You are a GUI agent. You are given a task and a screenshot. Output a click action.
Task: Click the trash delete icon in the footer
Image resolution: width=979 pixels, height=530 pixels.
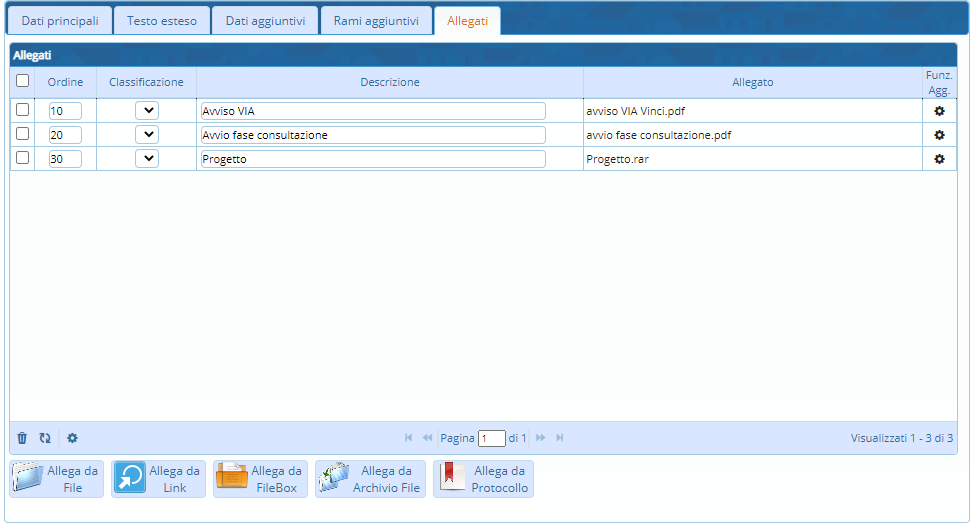click(23, 438)
